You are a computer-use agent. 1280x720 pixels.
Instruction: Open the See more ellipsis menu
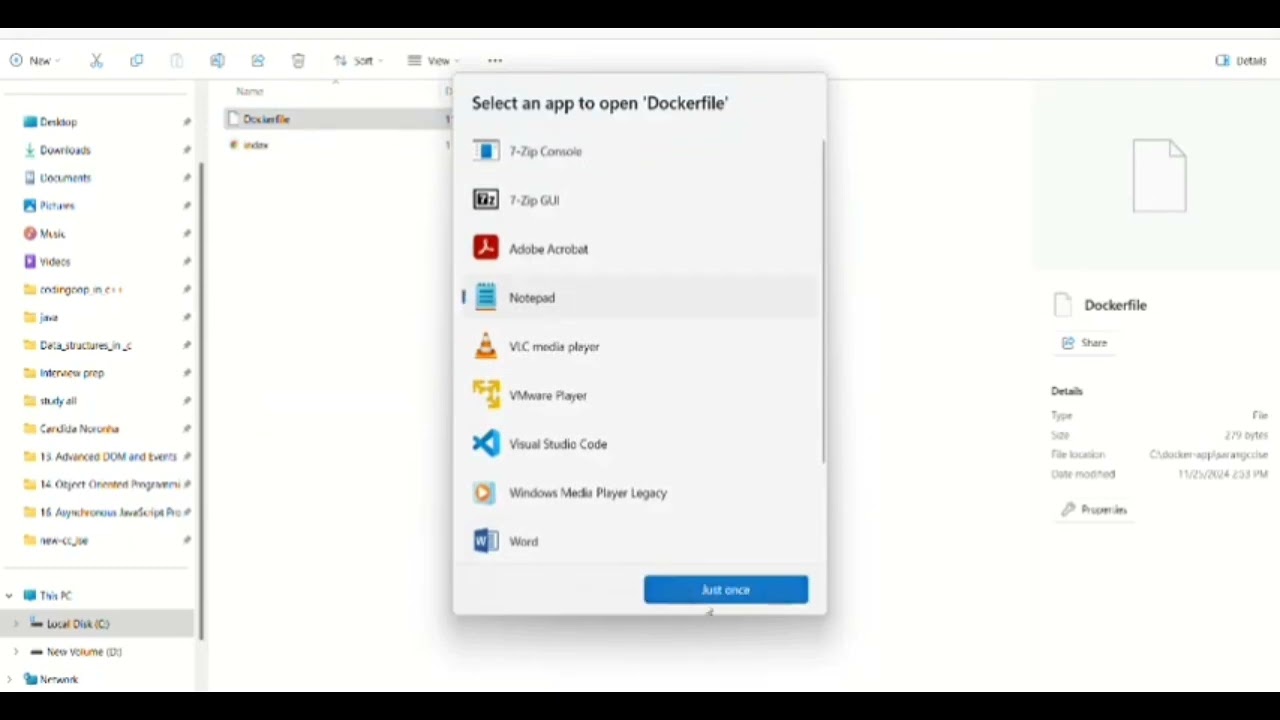pos(495,61)
